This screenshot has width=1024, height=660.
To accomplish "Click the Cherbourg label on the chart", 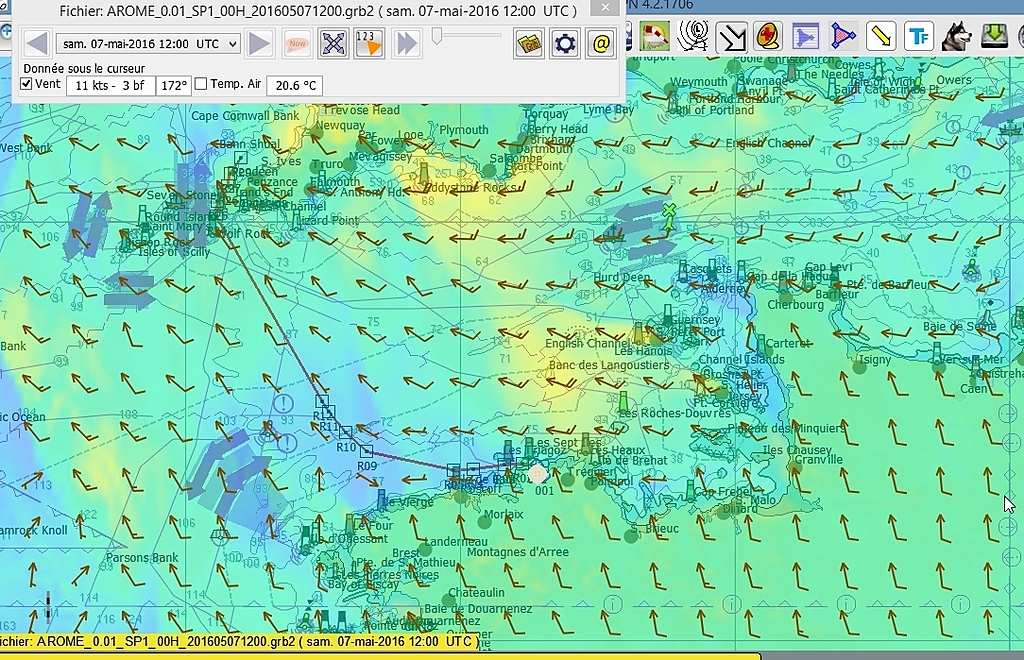I will (x=795, y=305).
